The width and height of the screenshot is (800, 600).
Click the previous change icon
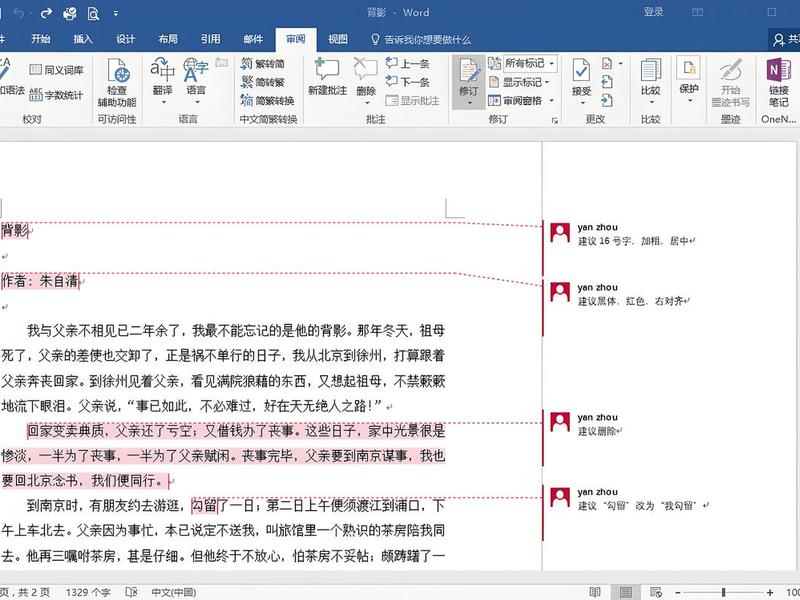point(607,82)
